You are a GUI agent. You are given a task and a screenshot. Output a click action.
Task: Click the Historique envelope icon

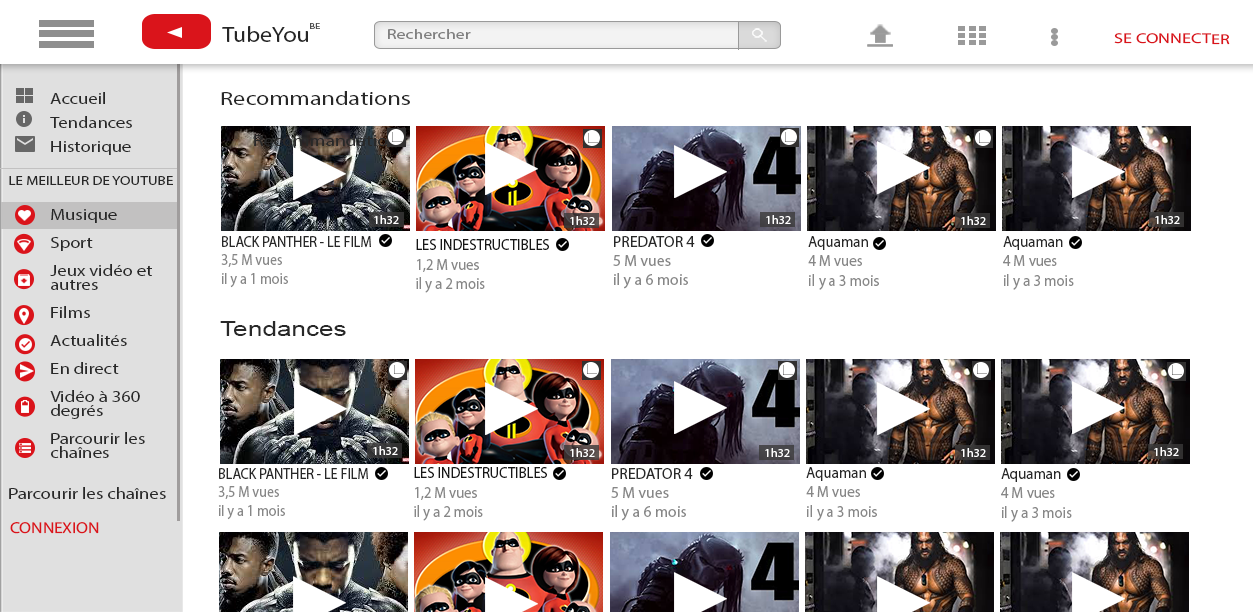25,144
